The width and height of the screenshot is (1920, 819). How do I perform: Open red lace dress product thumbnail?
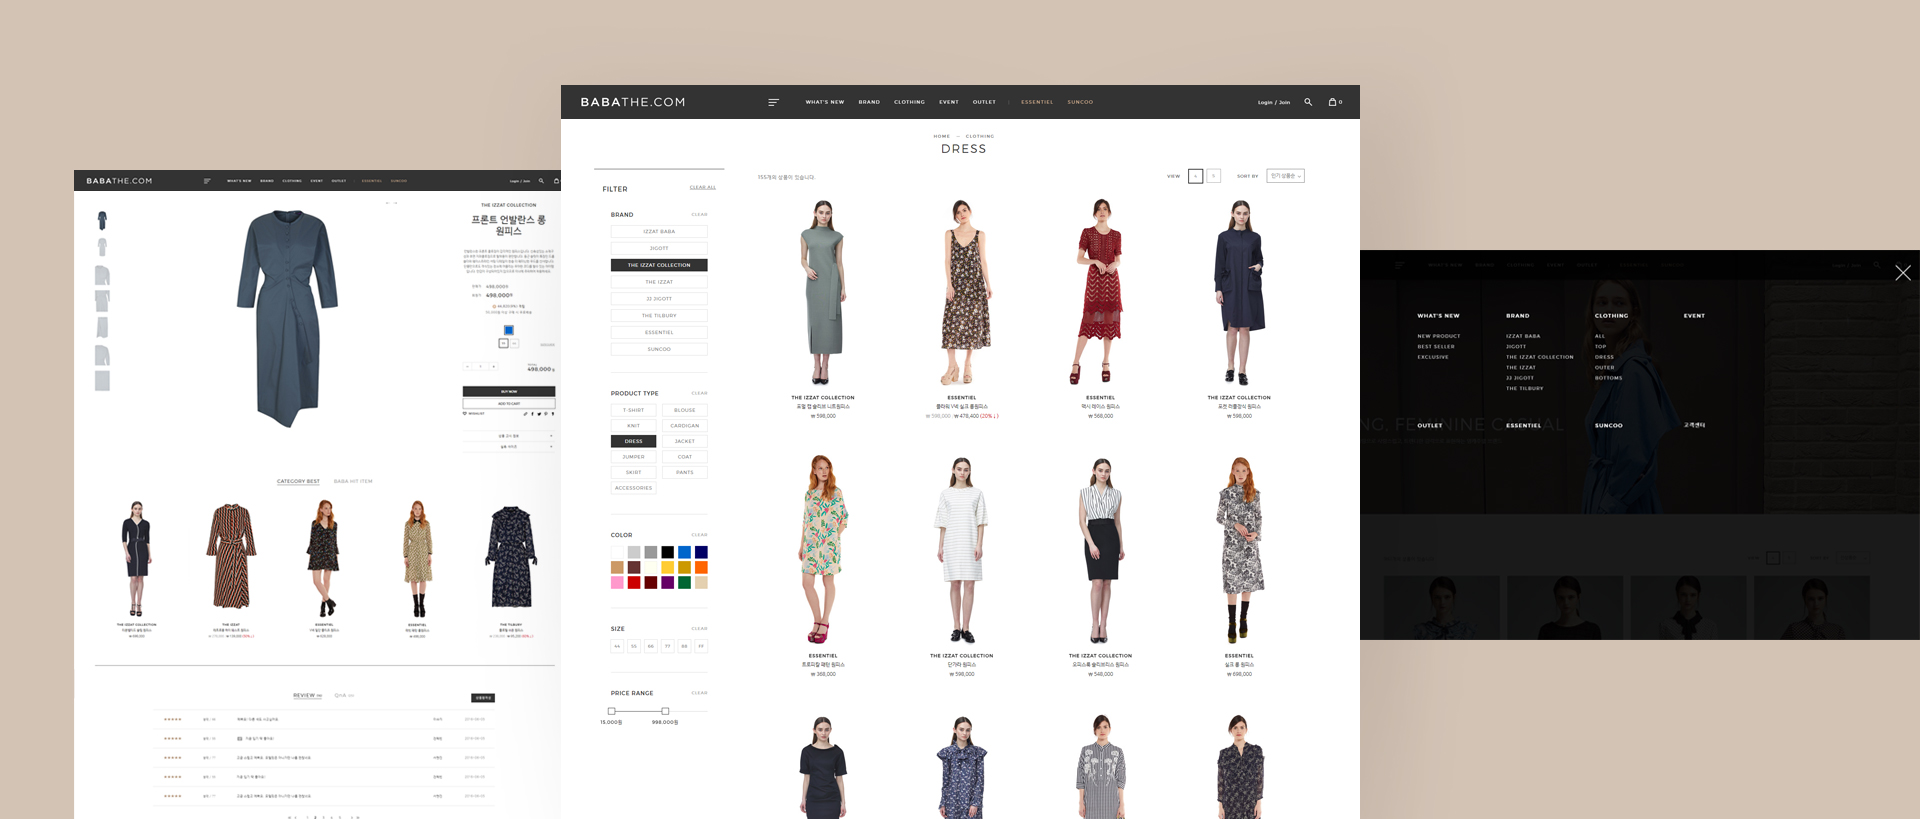tap(1100, 291)
